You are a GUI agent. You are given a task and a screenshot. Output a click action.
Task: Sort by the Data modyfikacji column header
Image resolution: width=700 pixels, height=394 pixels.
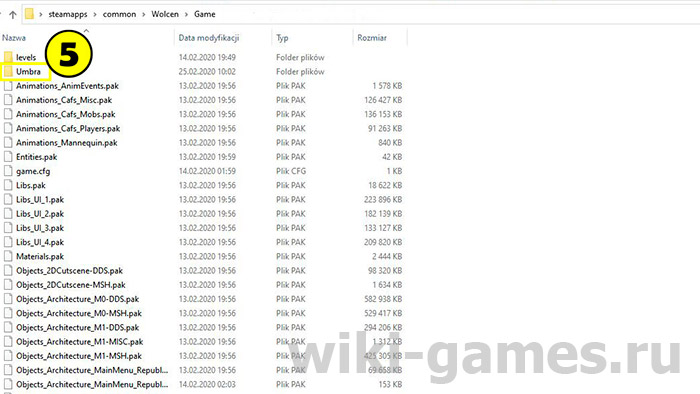[x=209, y=38]
